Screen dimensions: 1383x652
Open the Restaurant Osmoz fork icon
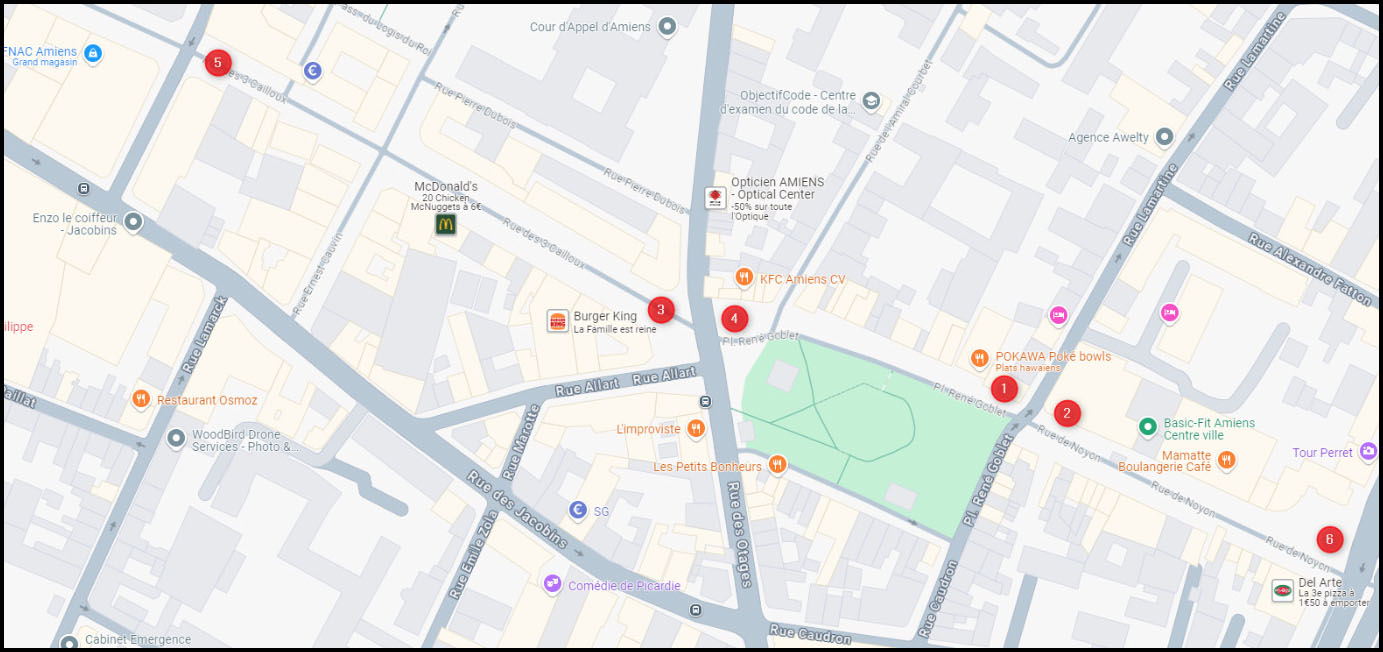tap(141, 399)
